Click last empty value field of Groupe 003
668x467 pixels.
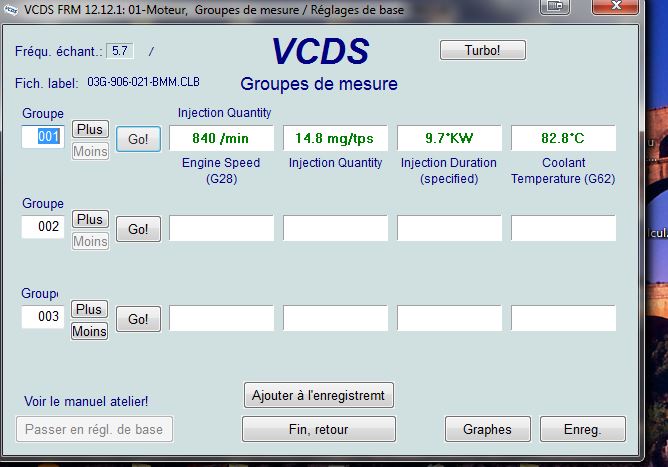click(563, 318)
